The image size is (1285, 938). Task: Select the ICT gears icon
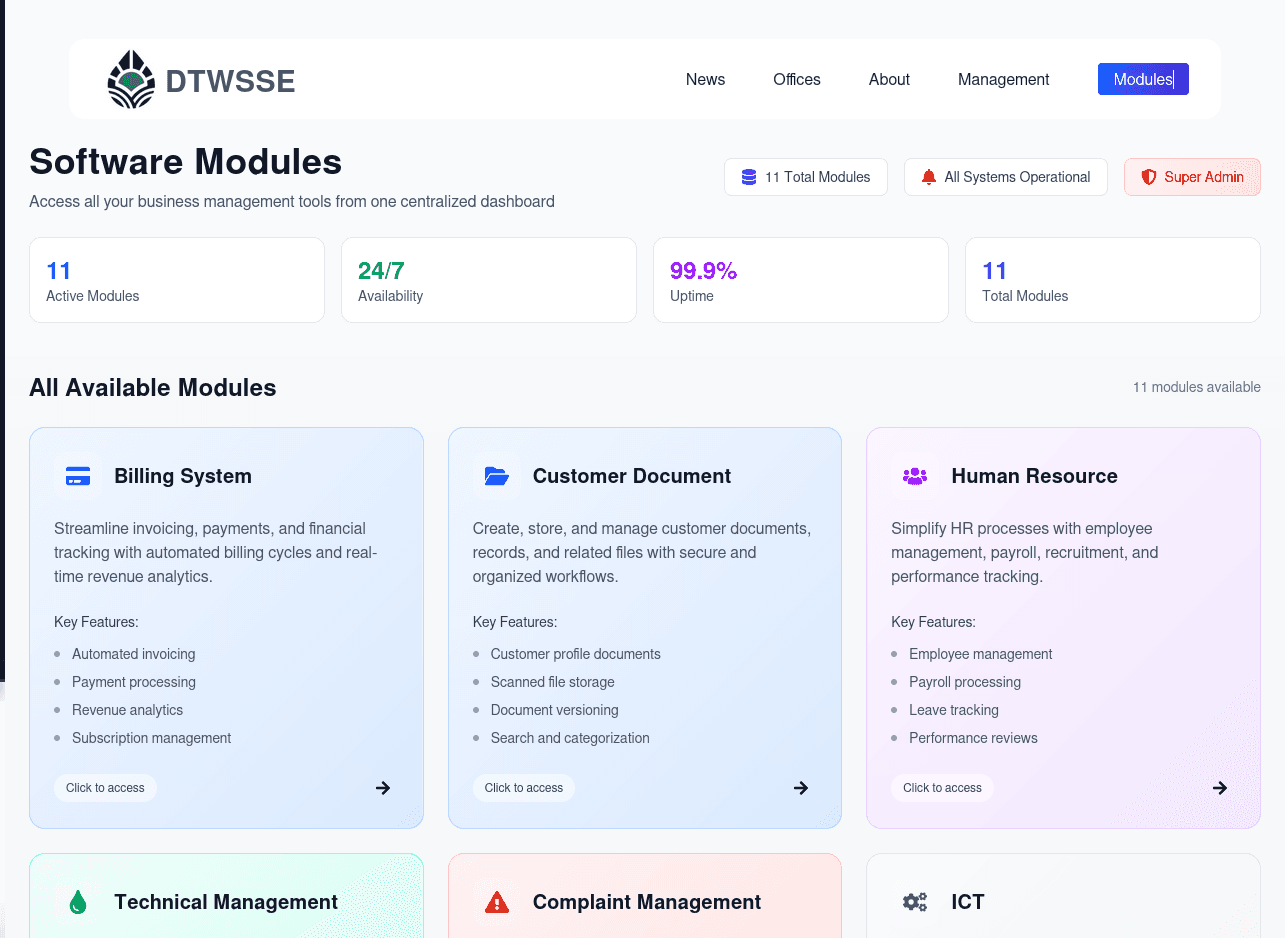[915, 901]
